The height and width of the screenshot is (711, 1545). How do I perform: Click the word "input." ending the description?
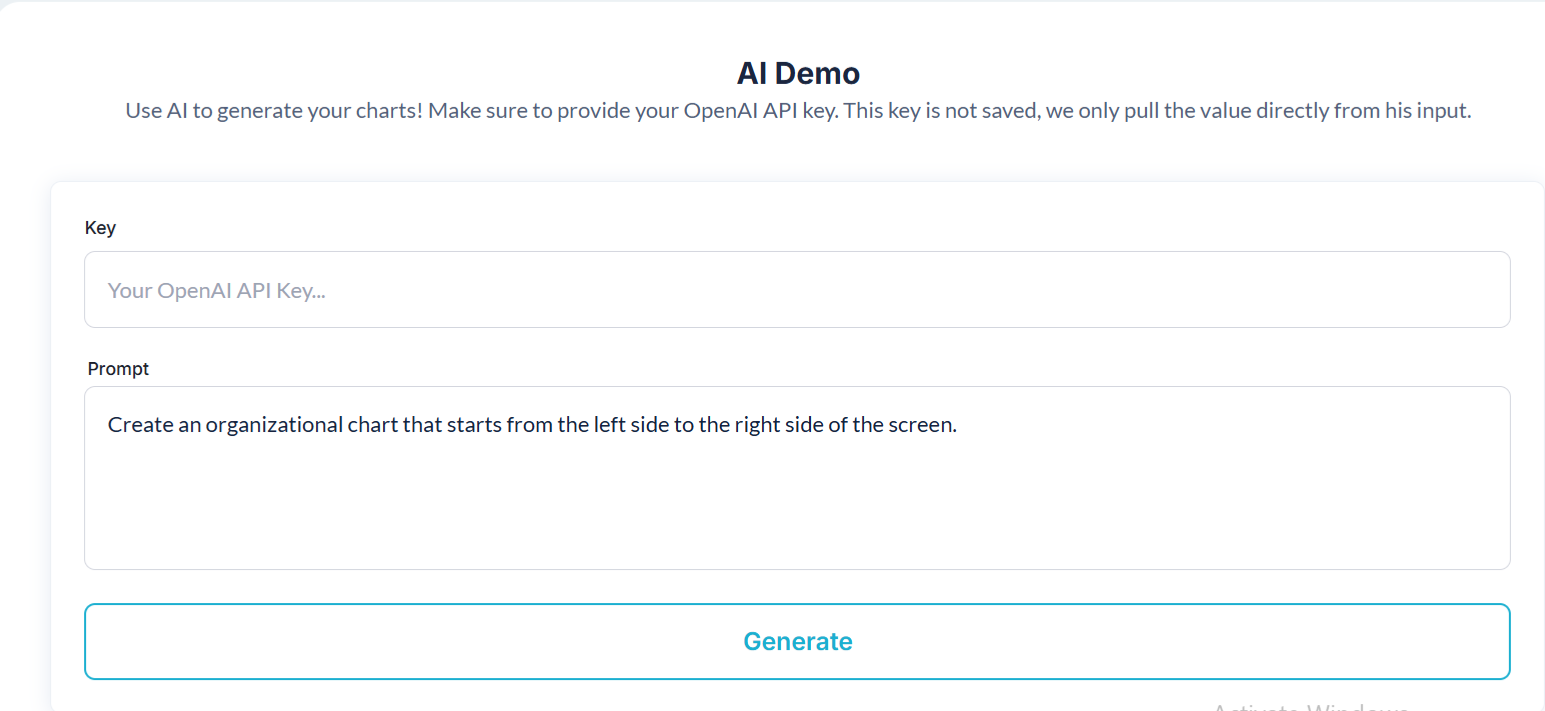click(1444, 111)
